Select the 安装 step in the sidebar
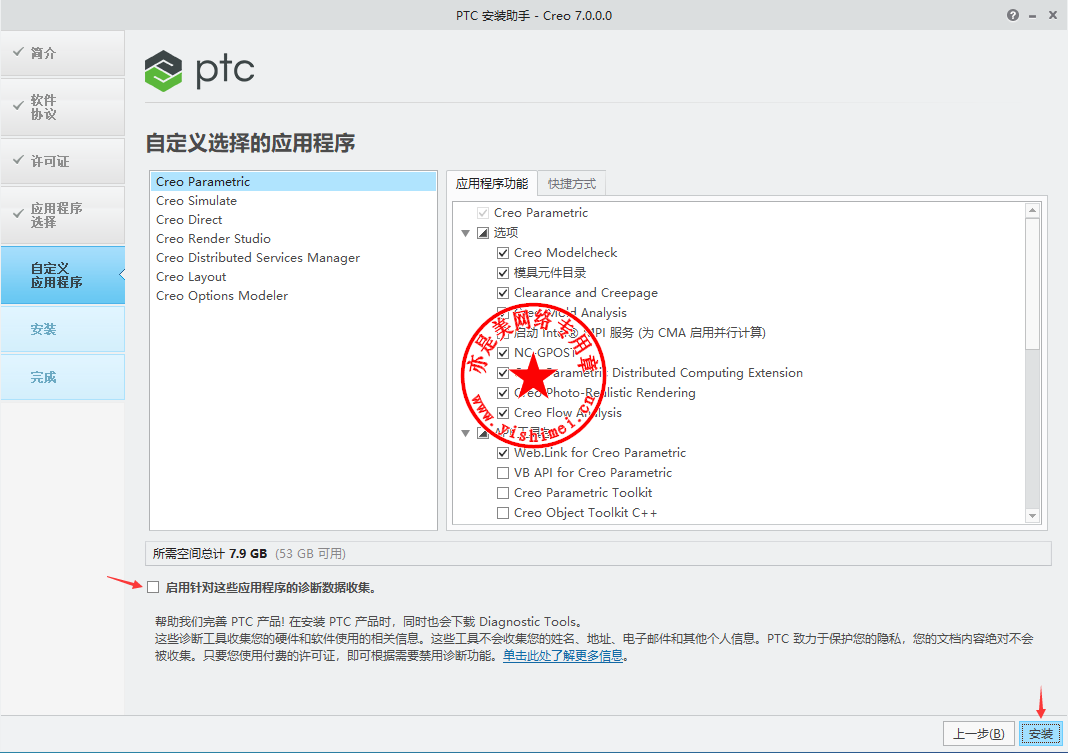The image size is (1068, 753). [x=63, y=330]
